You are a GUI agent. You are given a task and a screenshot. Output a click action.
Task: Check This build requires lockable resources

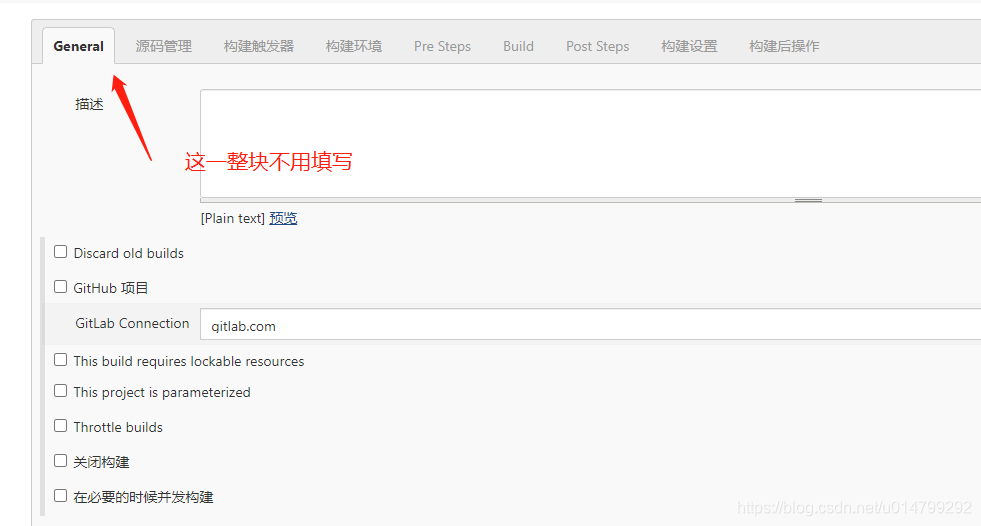60,360
